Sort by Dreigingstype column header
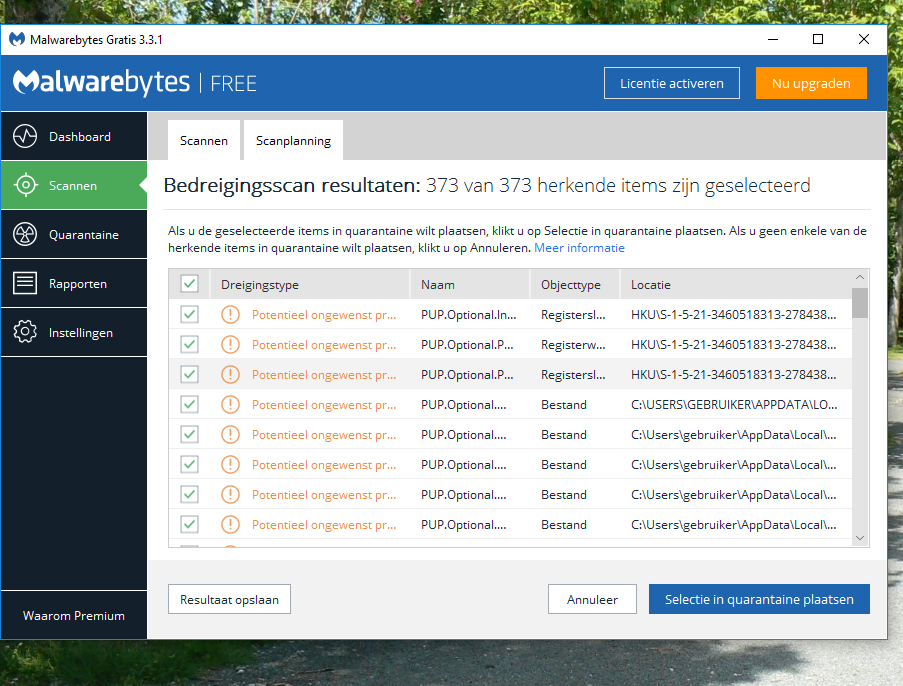 pyautogui.click(x=310, y=285)
